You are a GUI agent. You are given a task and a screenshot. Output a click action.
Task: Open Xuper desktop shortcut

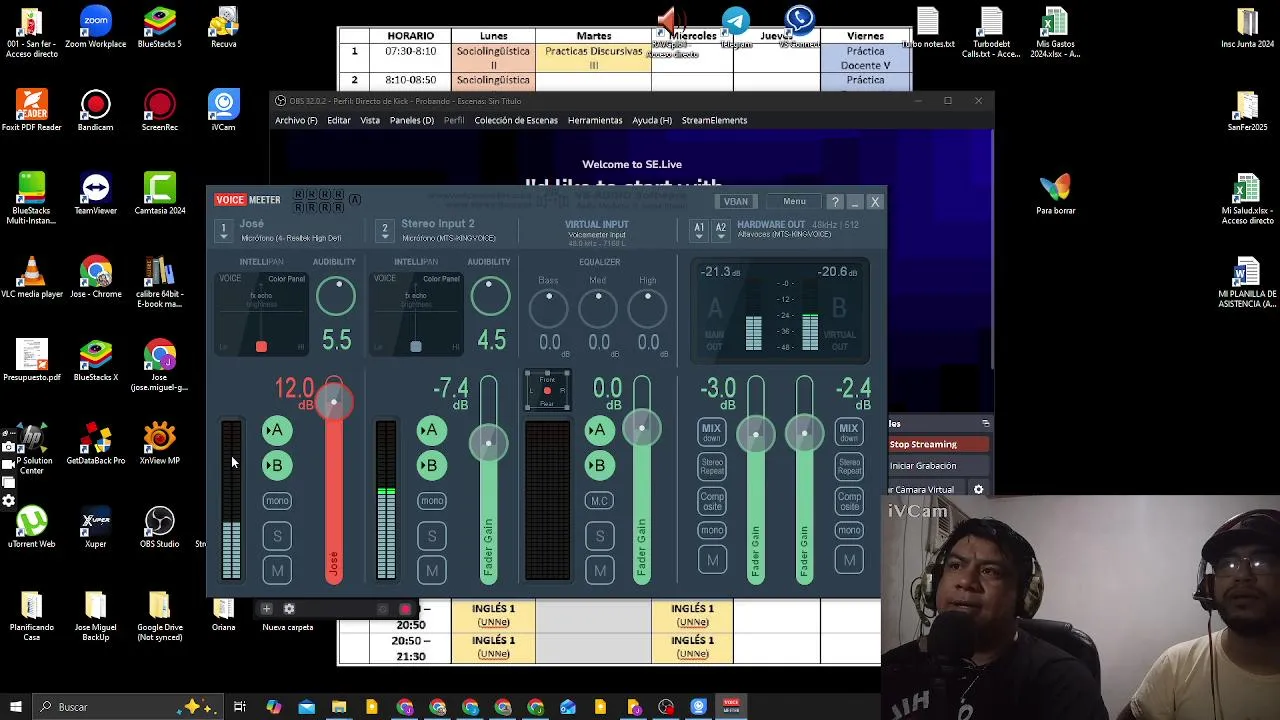coord(96,527)
